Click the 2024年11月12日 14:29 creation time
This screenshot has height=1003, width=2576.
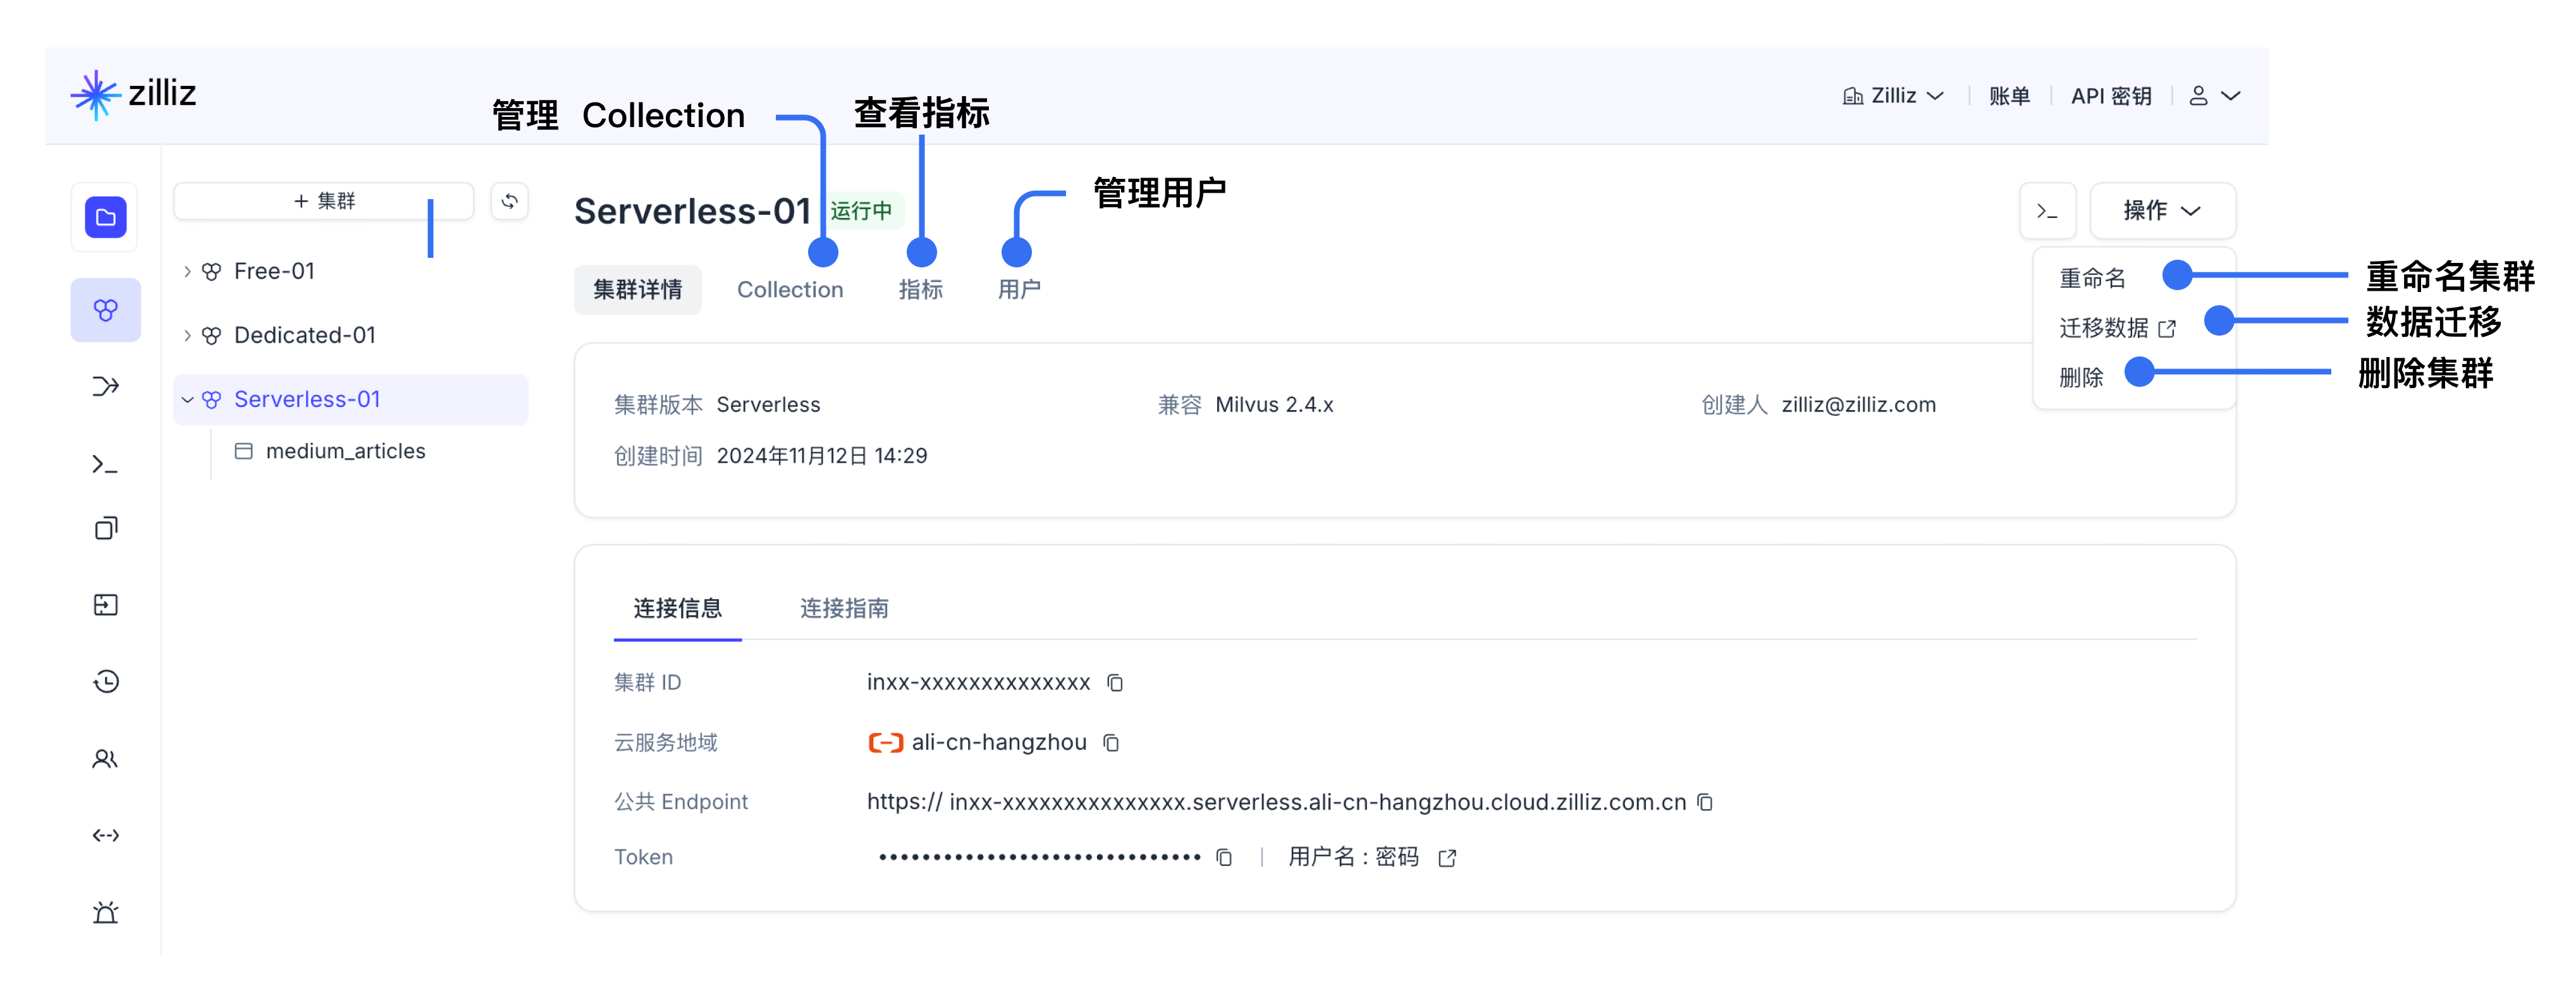point(822,456)
